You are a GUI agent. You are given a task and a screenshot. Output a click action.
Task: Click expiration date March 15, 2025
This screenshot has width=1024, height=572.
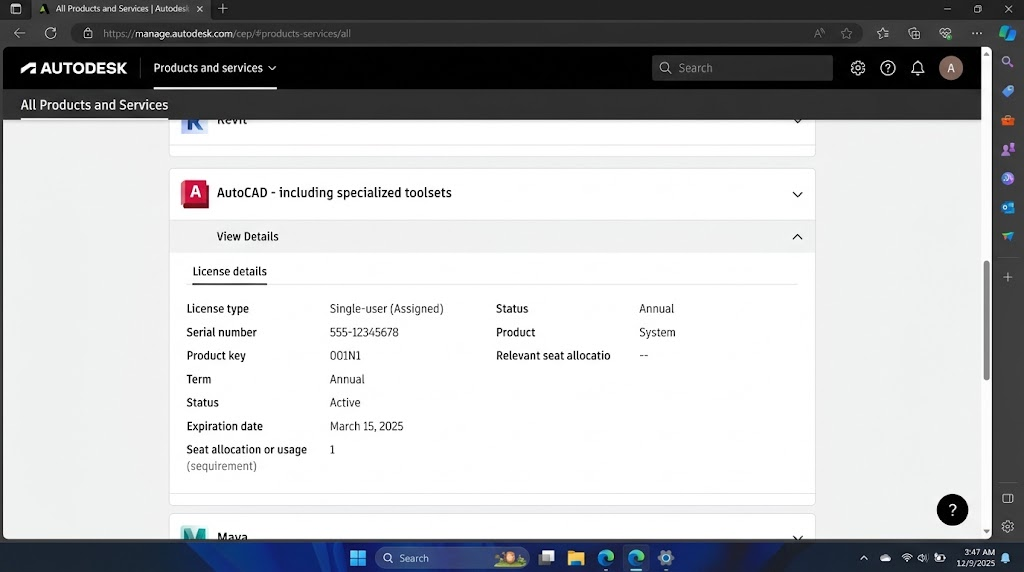[366, 426]
